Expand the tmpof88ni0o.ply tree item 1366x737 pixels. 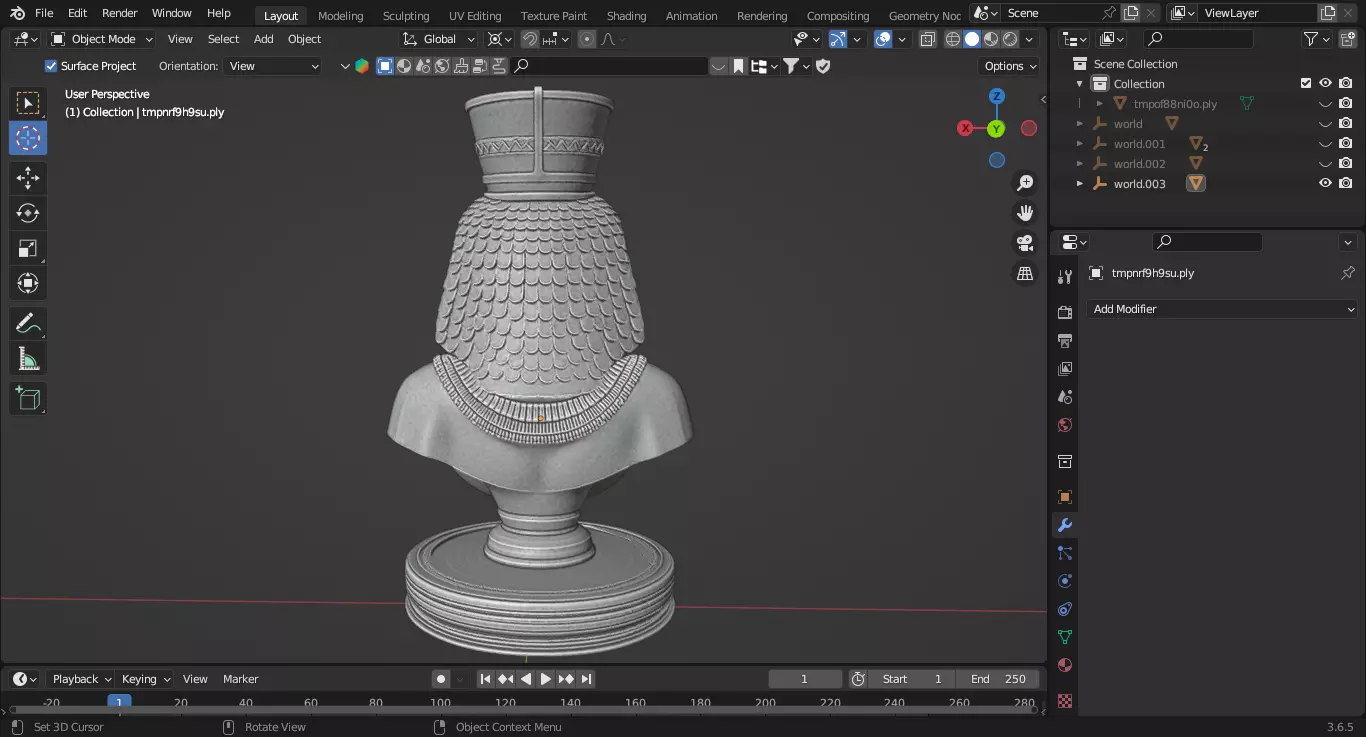[x=1099, y=104]
